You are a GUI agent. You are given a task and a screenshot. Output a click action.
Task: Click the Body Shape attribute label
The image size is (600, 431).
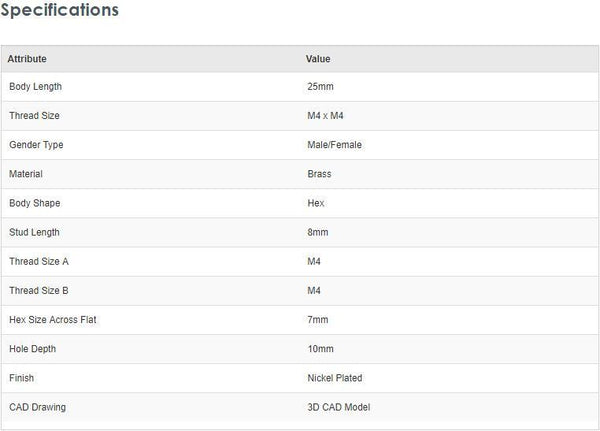(x=35, y=203)
